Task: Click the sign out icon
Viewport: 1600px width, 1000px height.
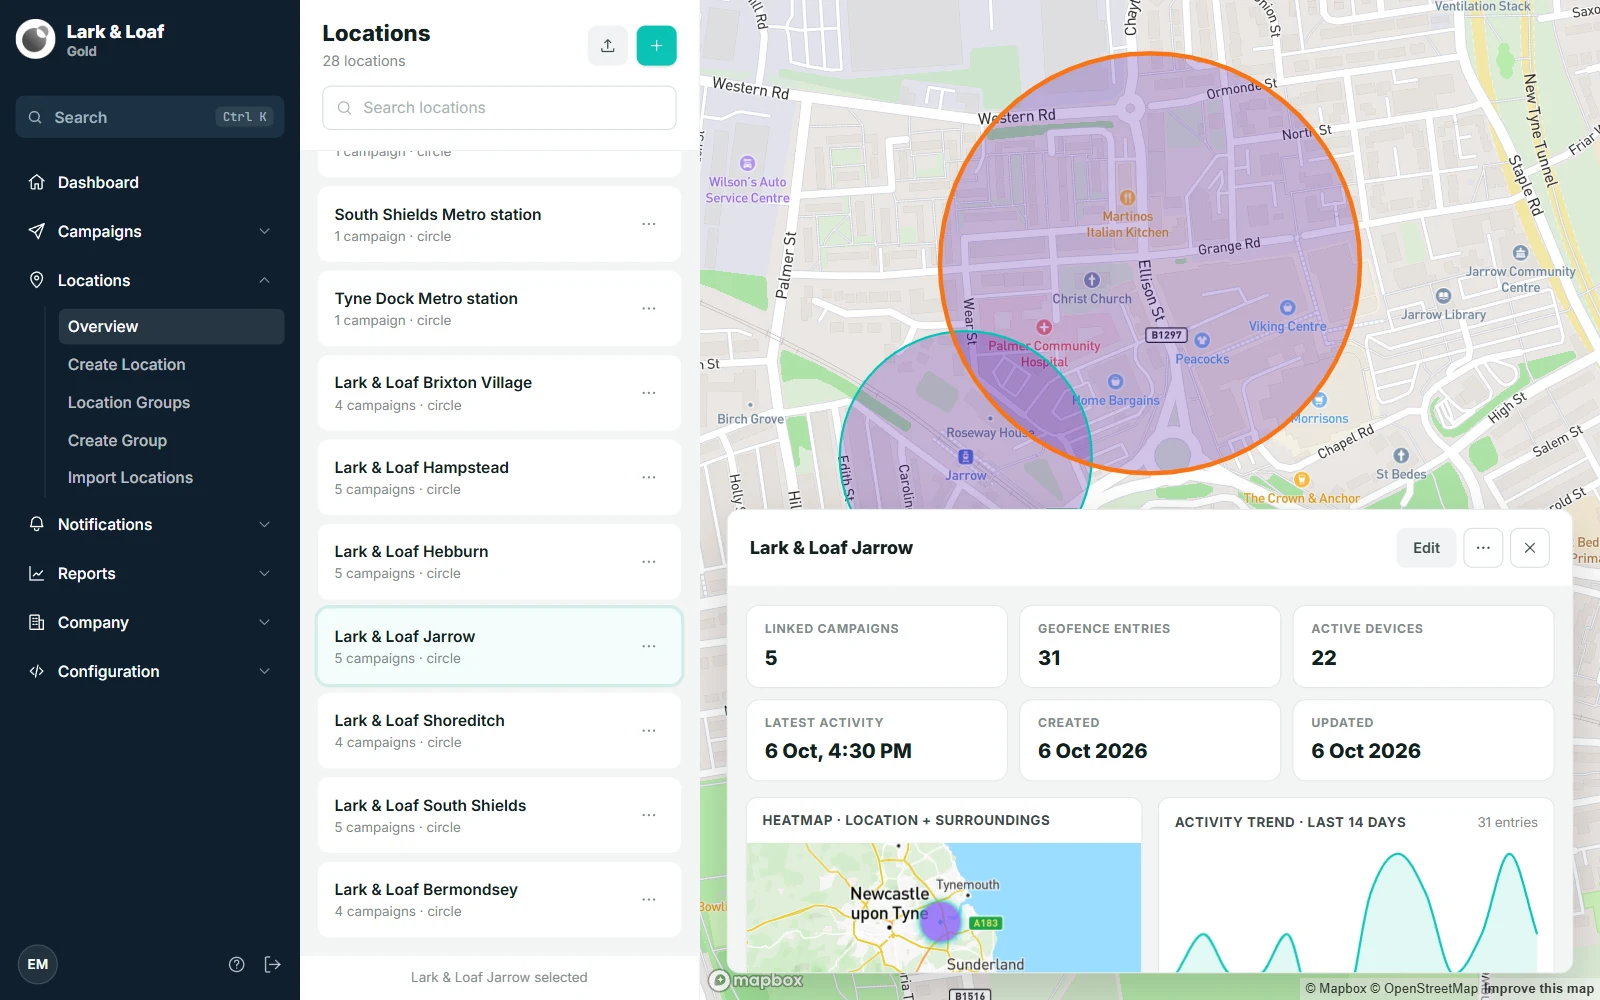Action: (273, 965)
